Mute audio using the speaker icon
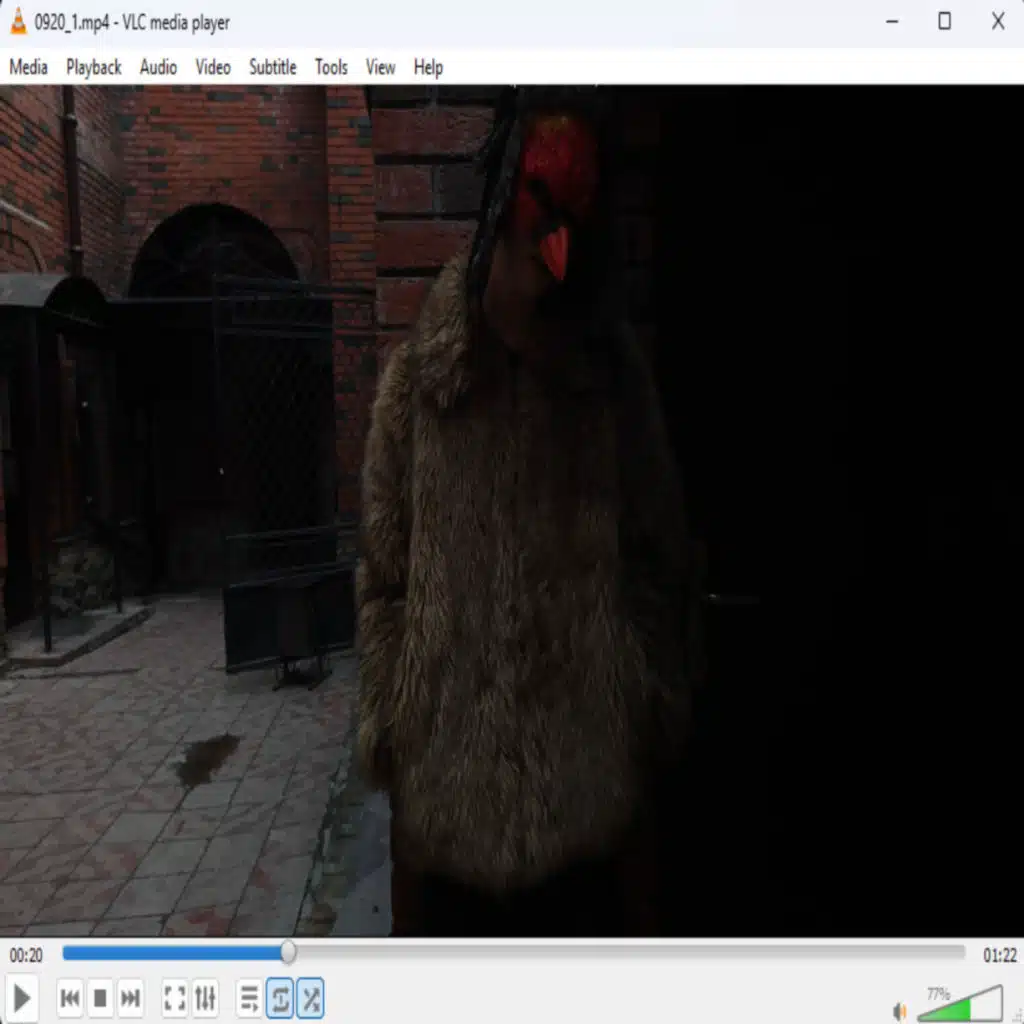Viewport: 1024px width, 1024px height. (900, 1011)
